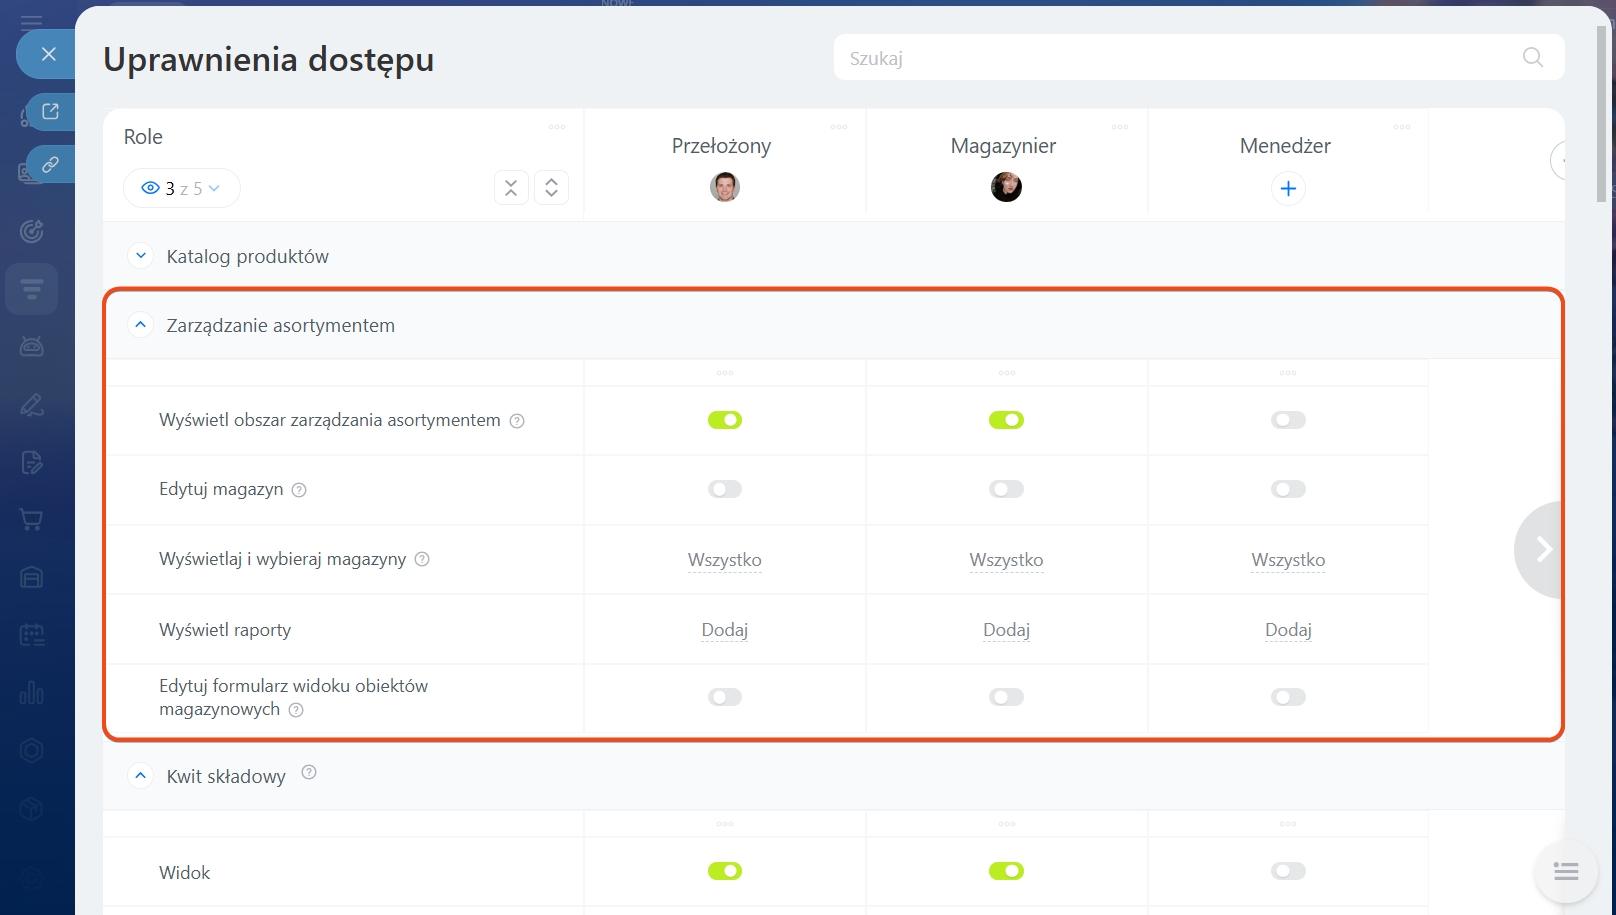Click the search magnifier icon
Screen dimensions: 1616x915
1532,58
